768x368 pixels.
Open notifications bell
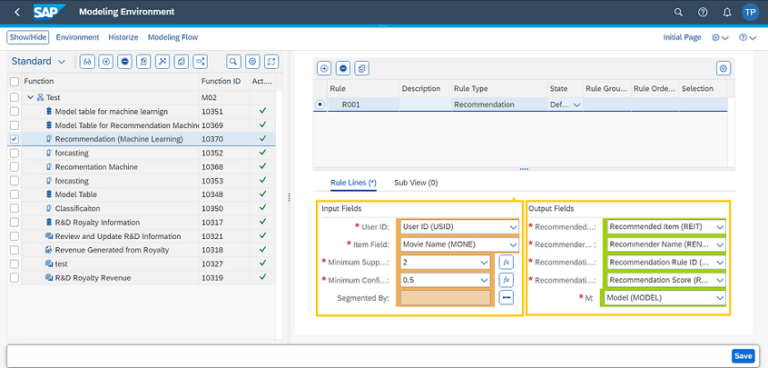[727, 12]
